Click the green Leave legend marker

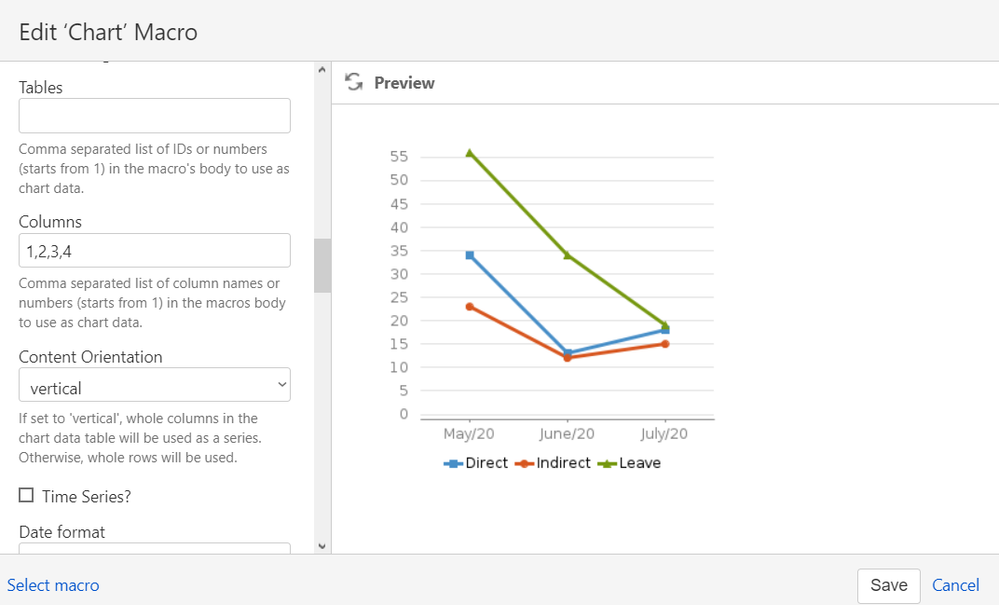[608, 463]
